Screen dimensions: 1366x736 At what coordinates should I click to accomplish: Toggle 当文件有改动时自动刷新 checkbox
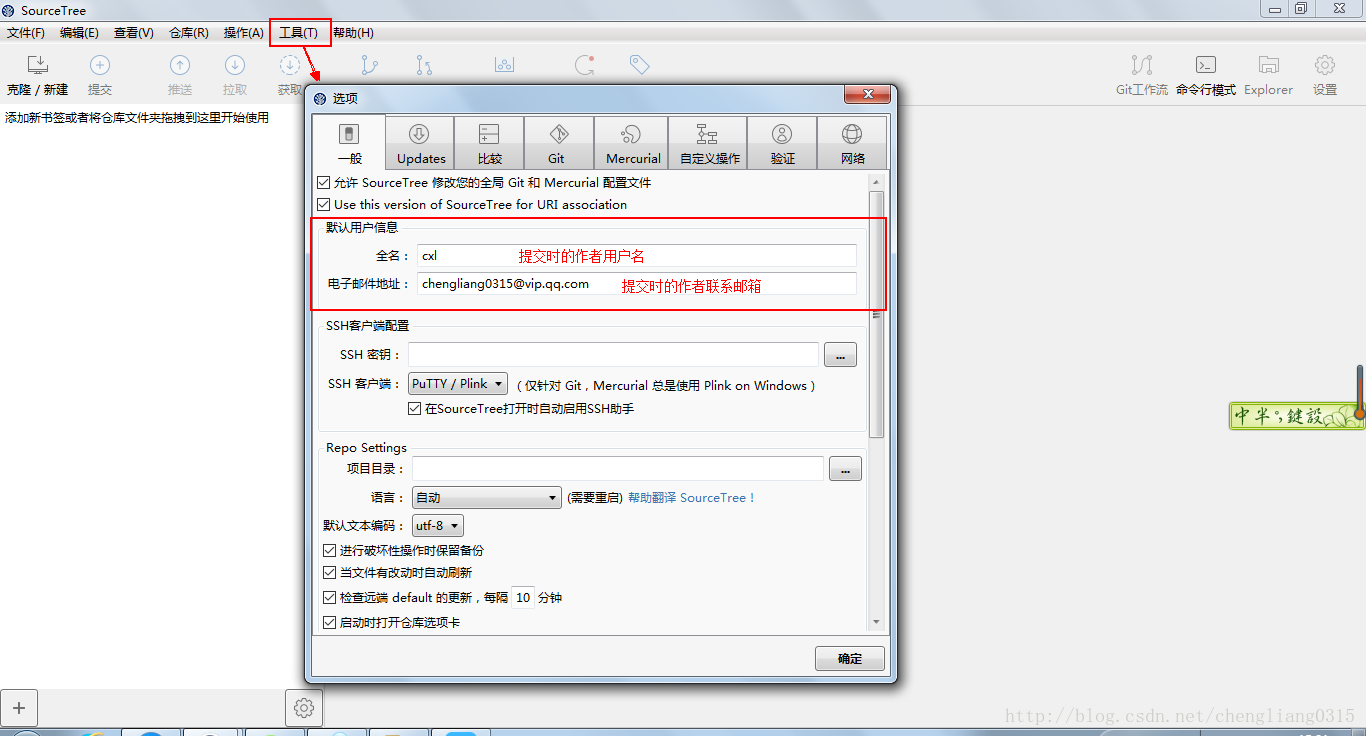pyautogui.click(x=330, y=573)
